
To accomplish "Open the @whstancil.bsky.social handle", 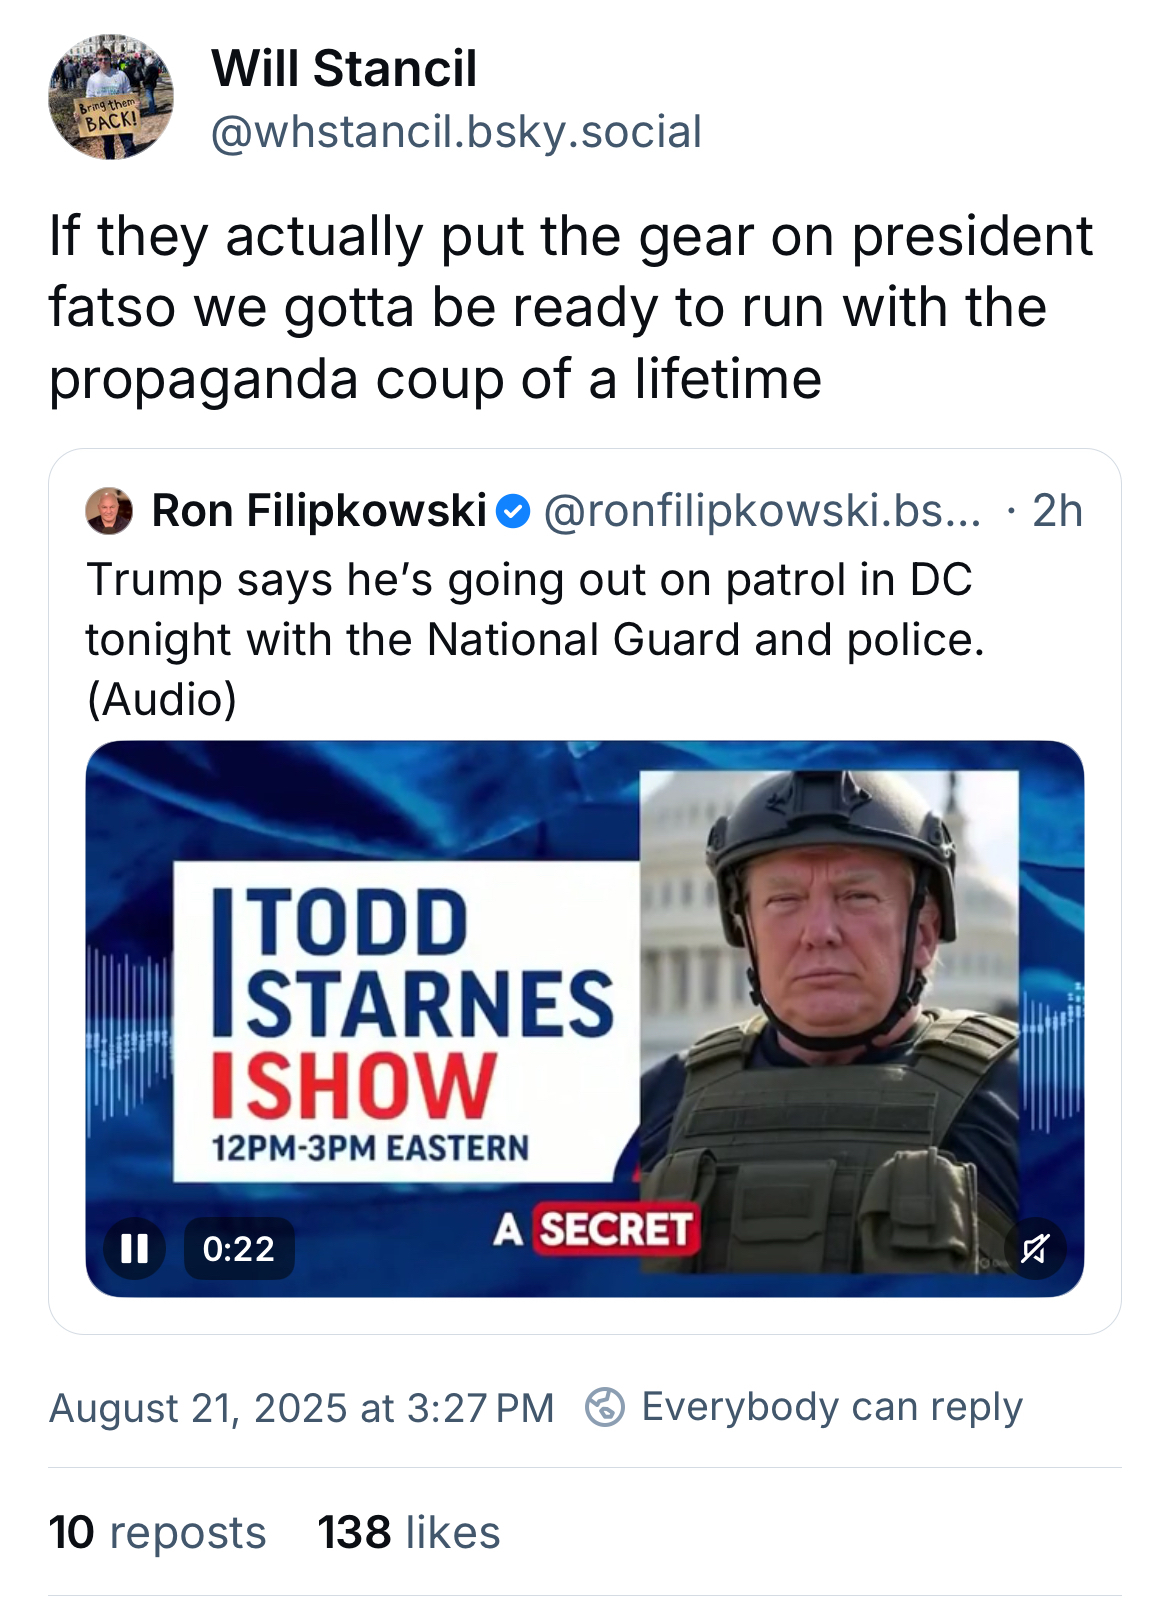I will 456,132.
